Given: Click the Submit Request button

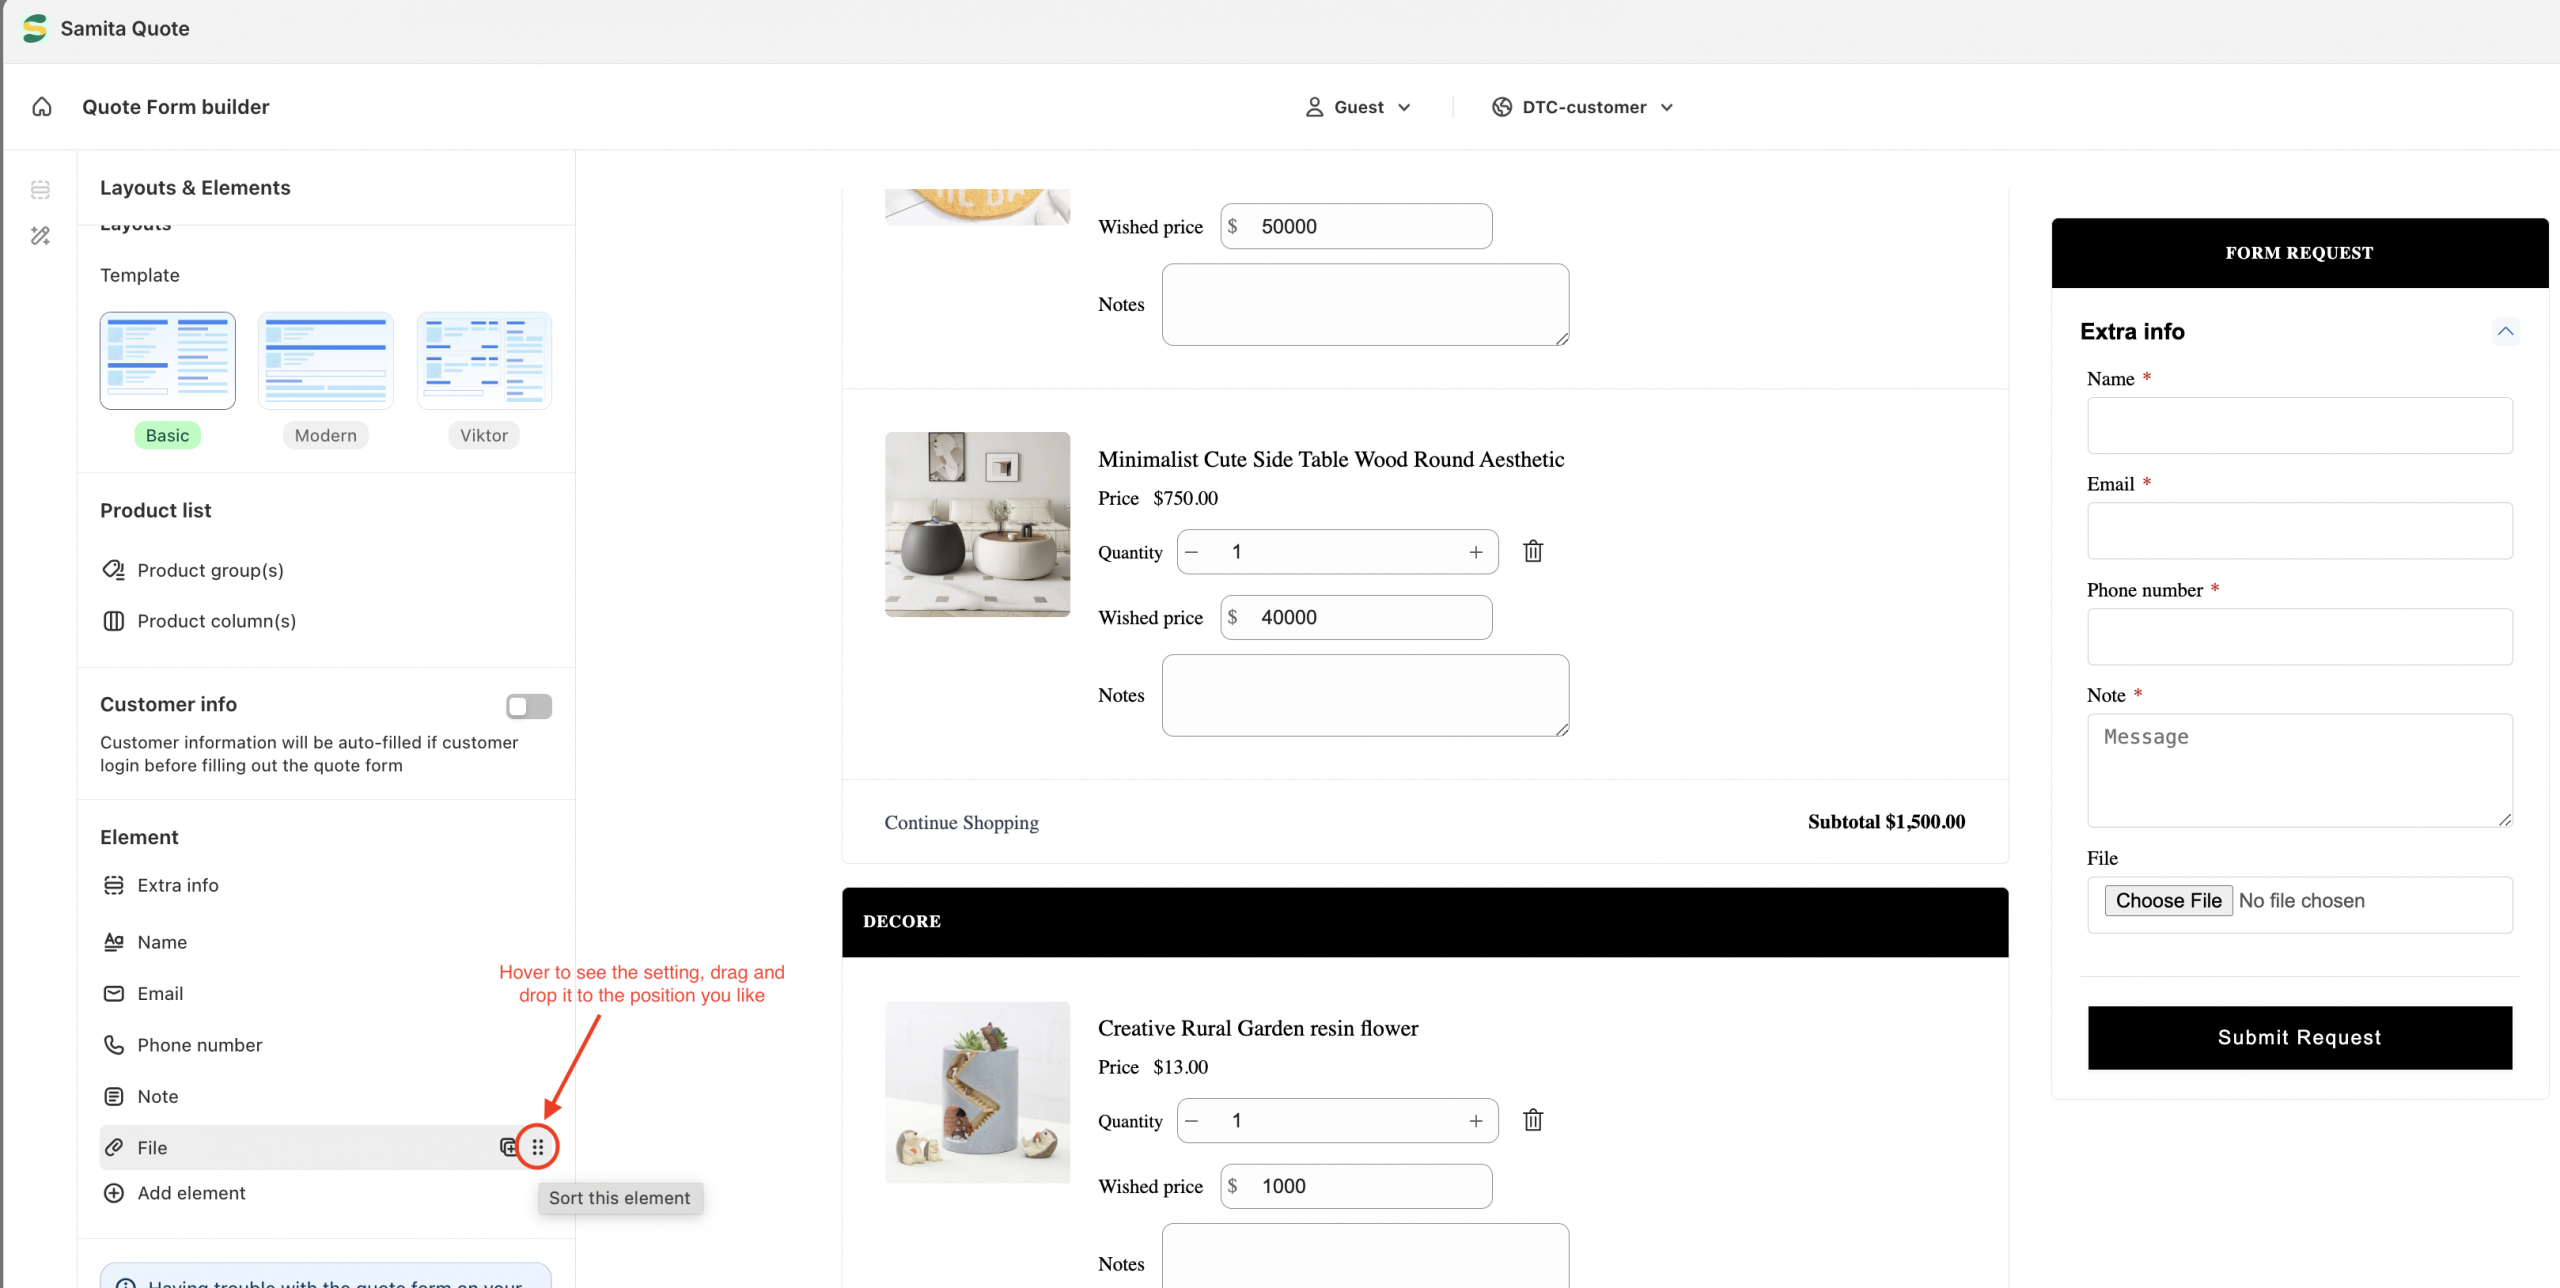Looking at the screenshot, I should [2299, 1038].
